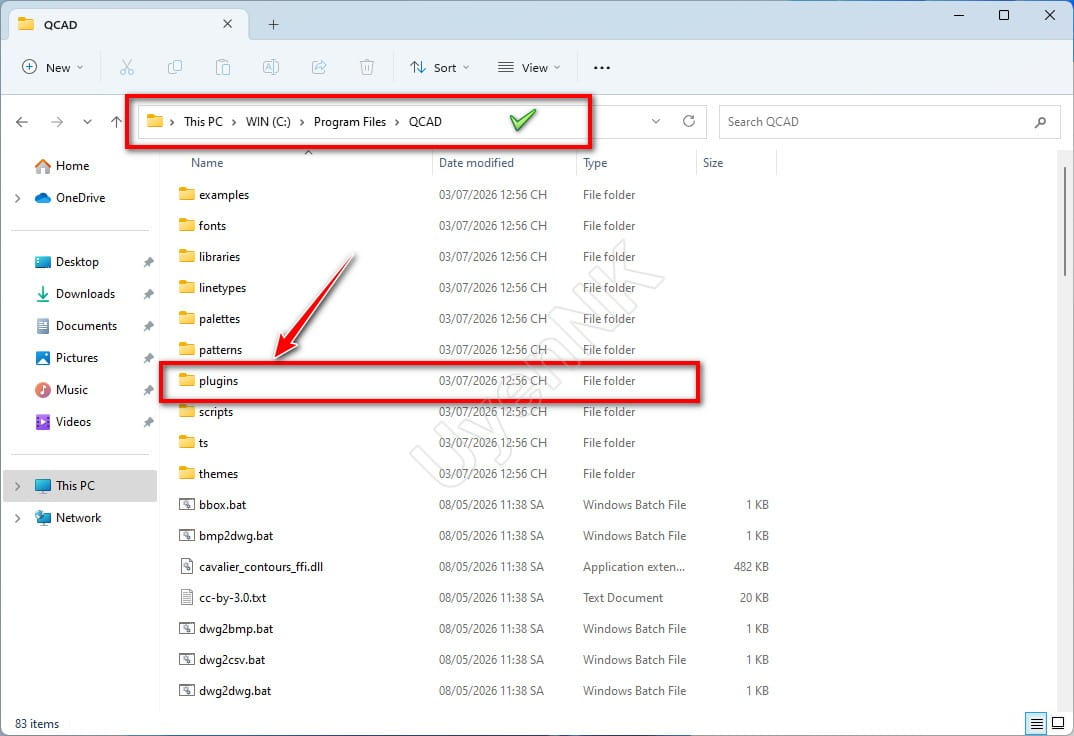Select the bbox.bat file icon
1074x736 pixels.
pyautogui.click(x=186, y=505)
